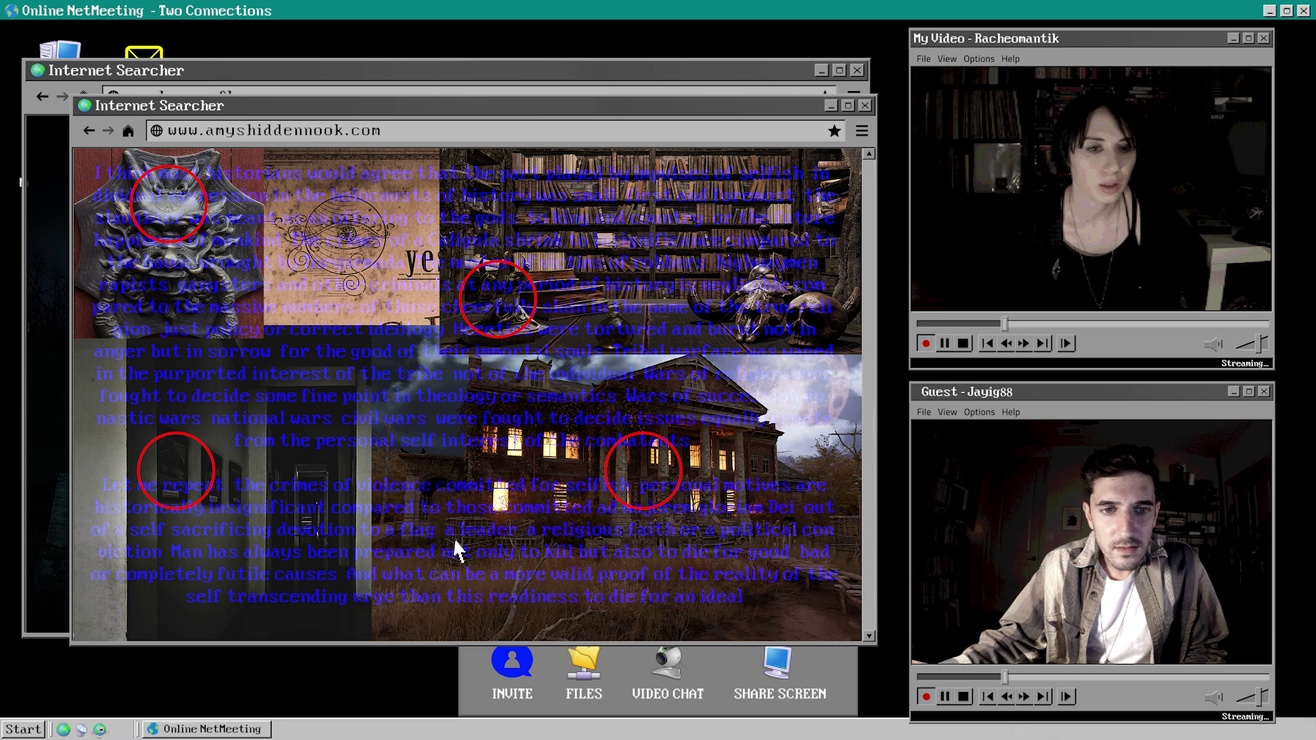Go to browser home page icon

click(x=128, y=131)
